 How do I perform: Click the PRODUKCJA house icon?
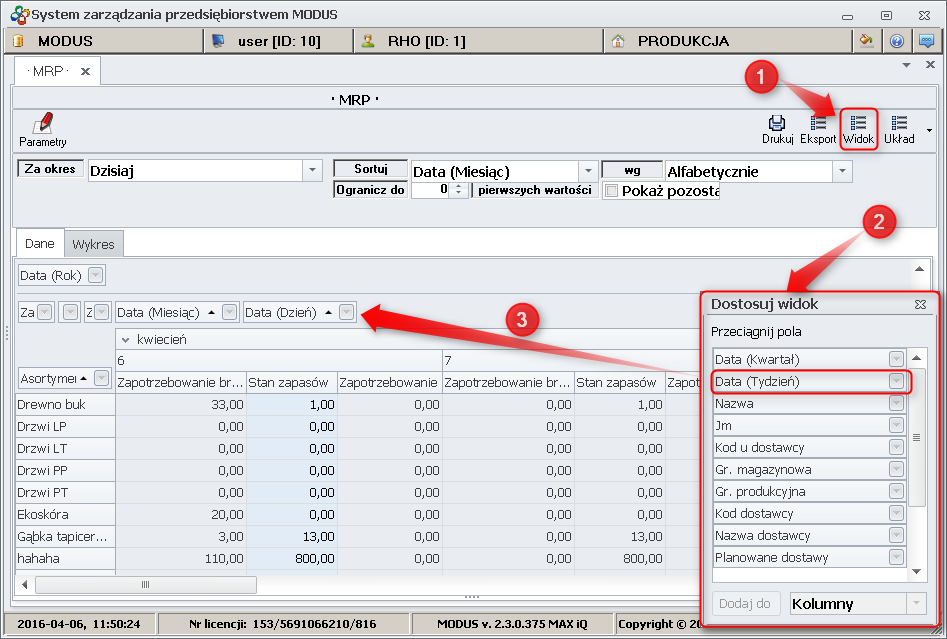618,41
